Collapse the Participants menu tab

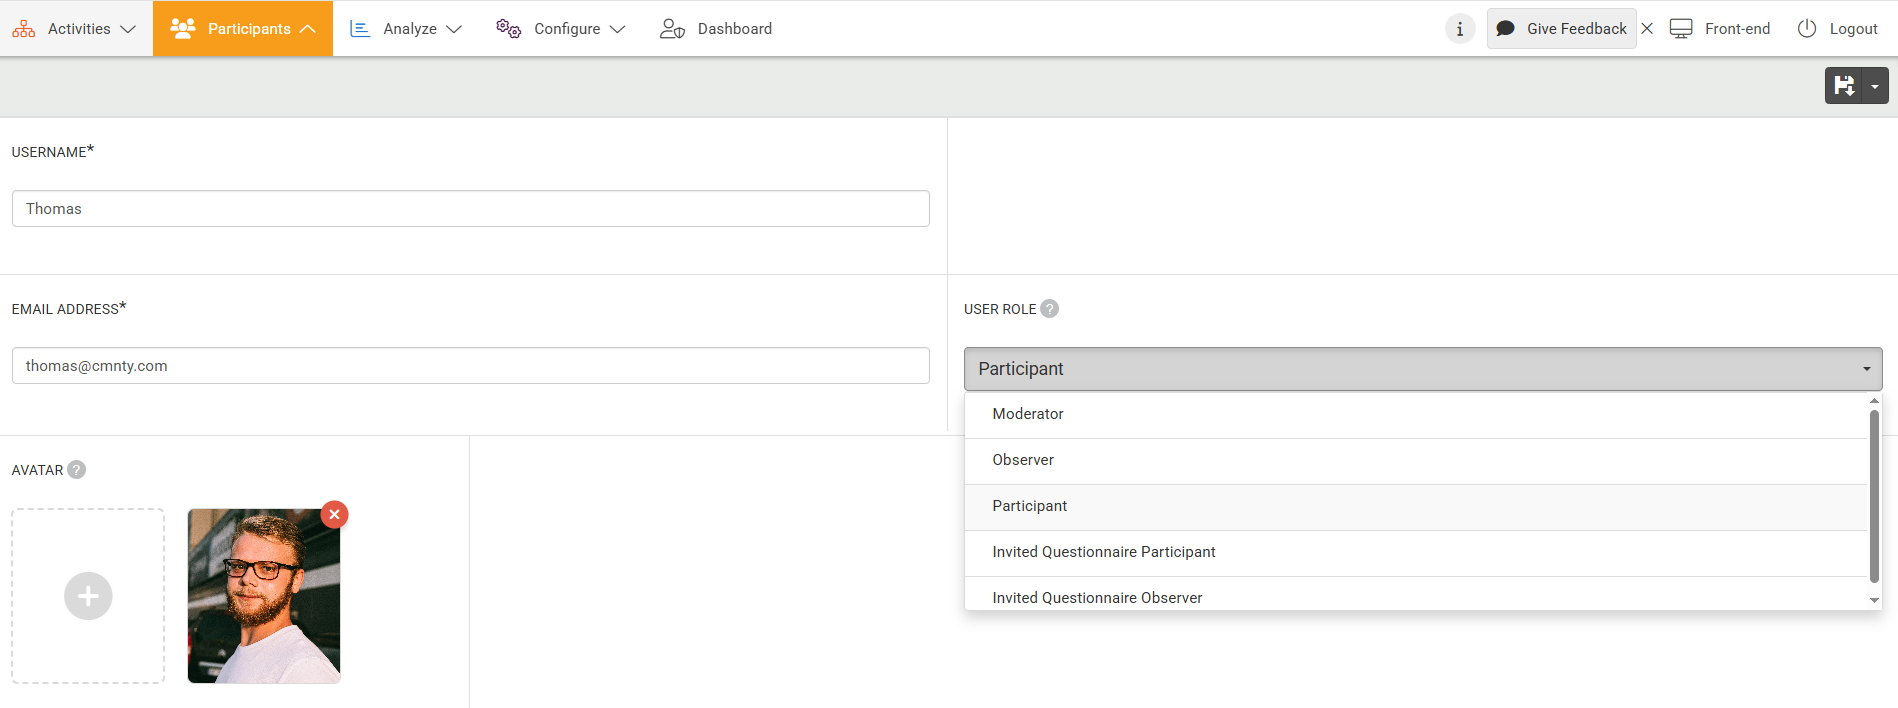[243, 29]
